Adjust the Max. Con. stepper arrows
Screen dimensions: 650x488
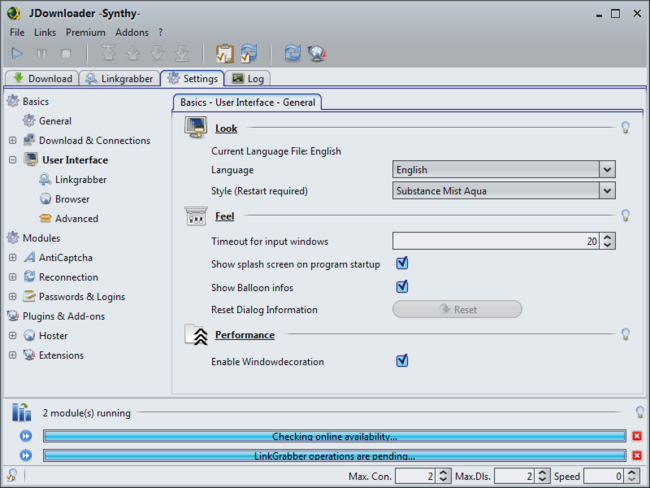click(443, 476)
